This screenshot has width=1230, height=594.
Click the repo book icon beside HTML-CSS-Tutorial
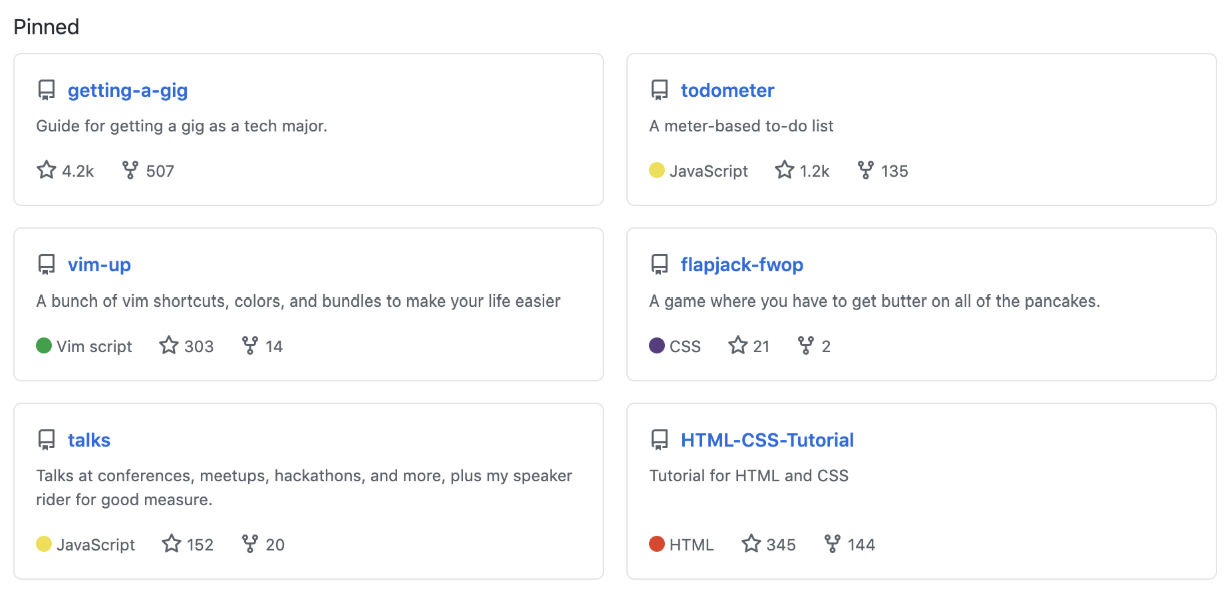659,440
